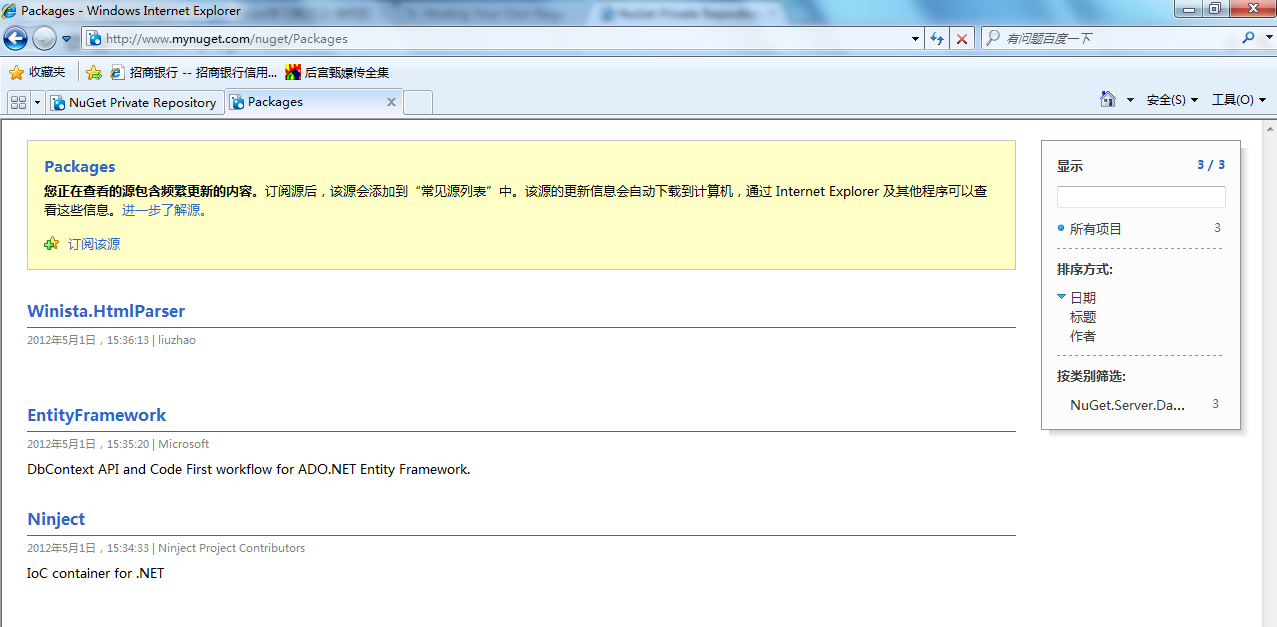Click the Packages feed title link
1277x627 pixels.
coord(80,167)
